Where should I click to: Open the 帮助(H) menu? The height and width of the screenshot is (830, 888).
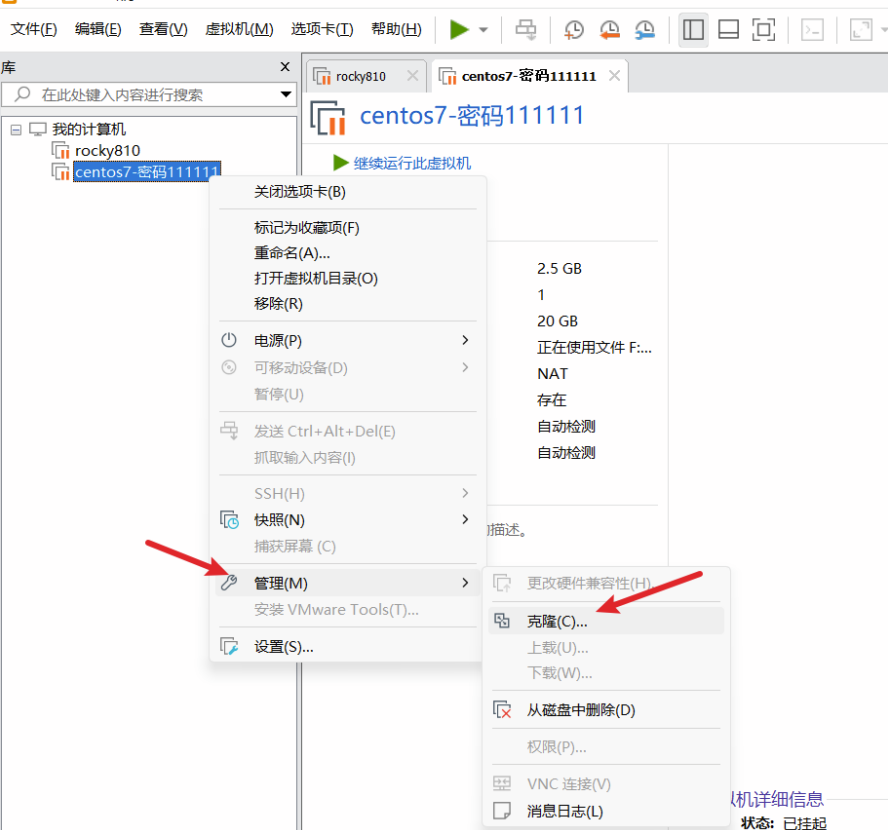pyautogui.click(x=396, y=29)
